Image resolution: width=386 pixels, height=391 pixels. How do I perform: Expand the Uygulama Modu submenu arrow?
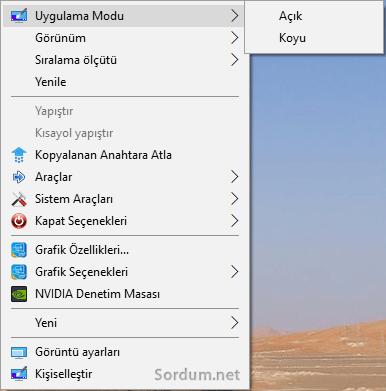pyautogui.click(x=235, y=16)
